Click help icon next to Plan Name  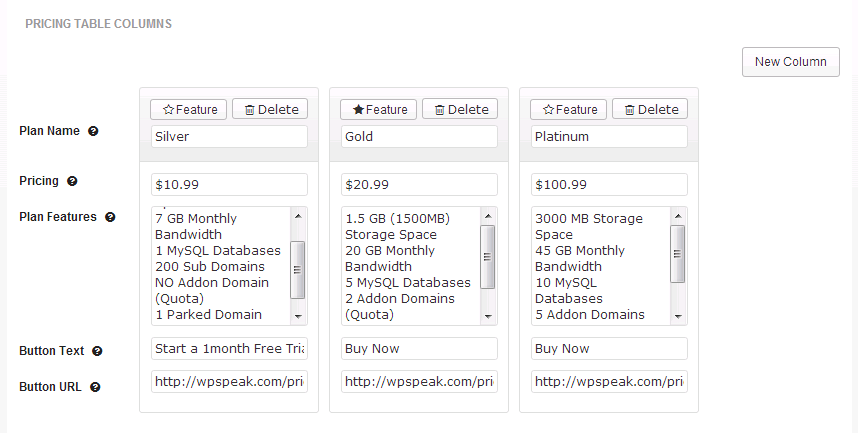pyautogui.click(x=93, y=131)
